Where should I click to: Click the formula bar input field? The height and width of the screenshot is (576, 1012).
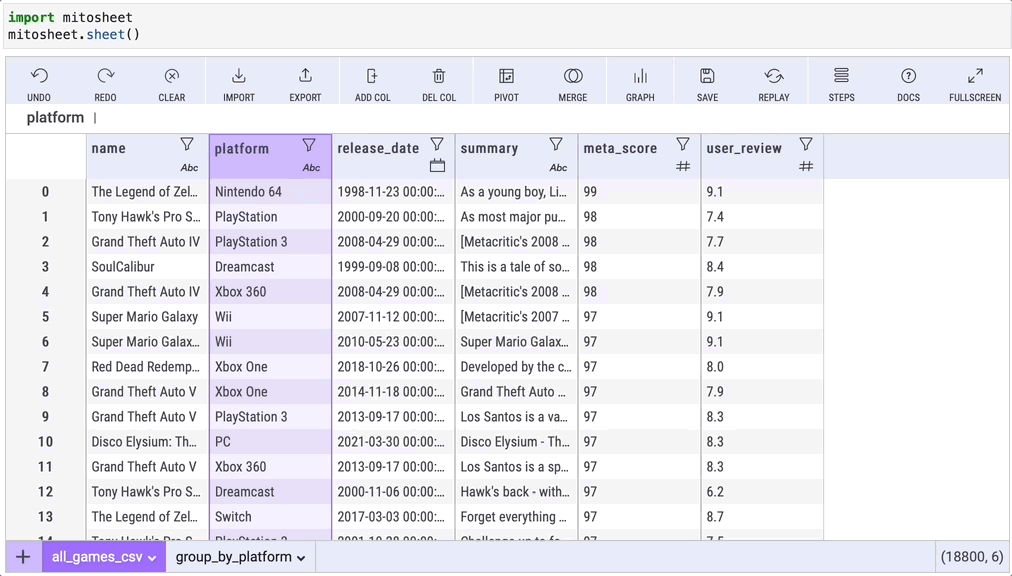pyautogui.click(x=500, y=118)
